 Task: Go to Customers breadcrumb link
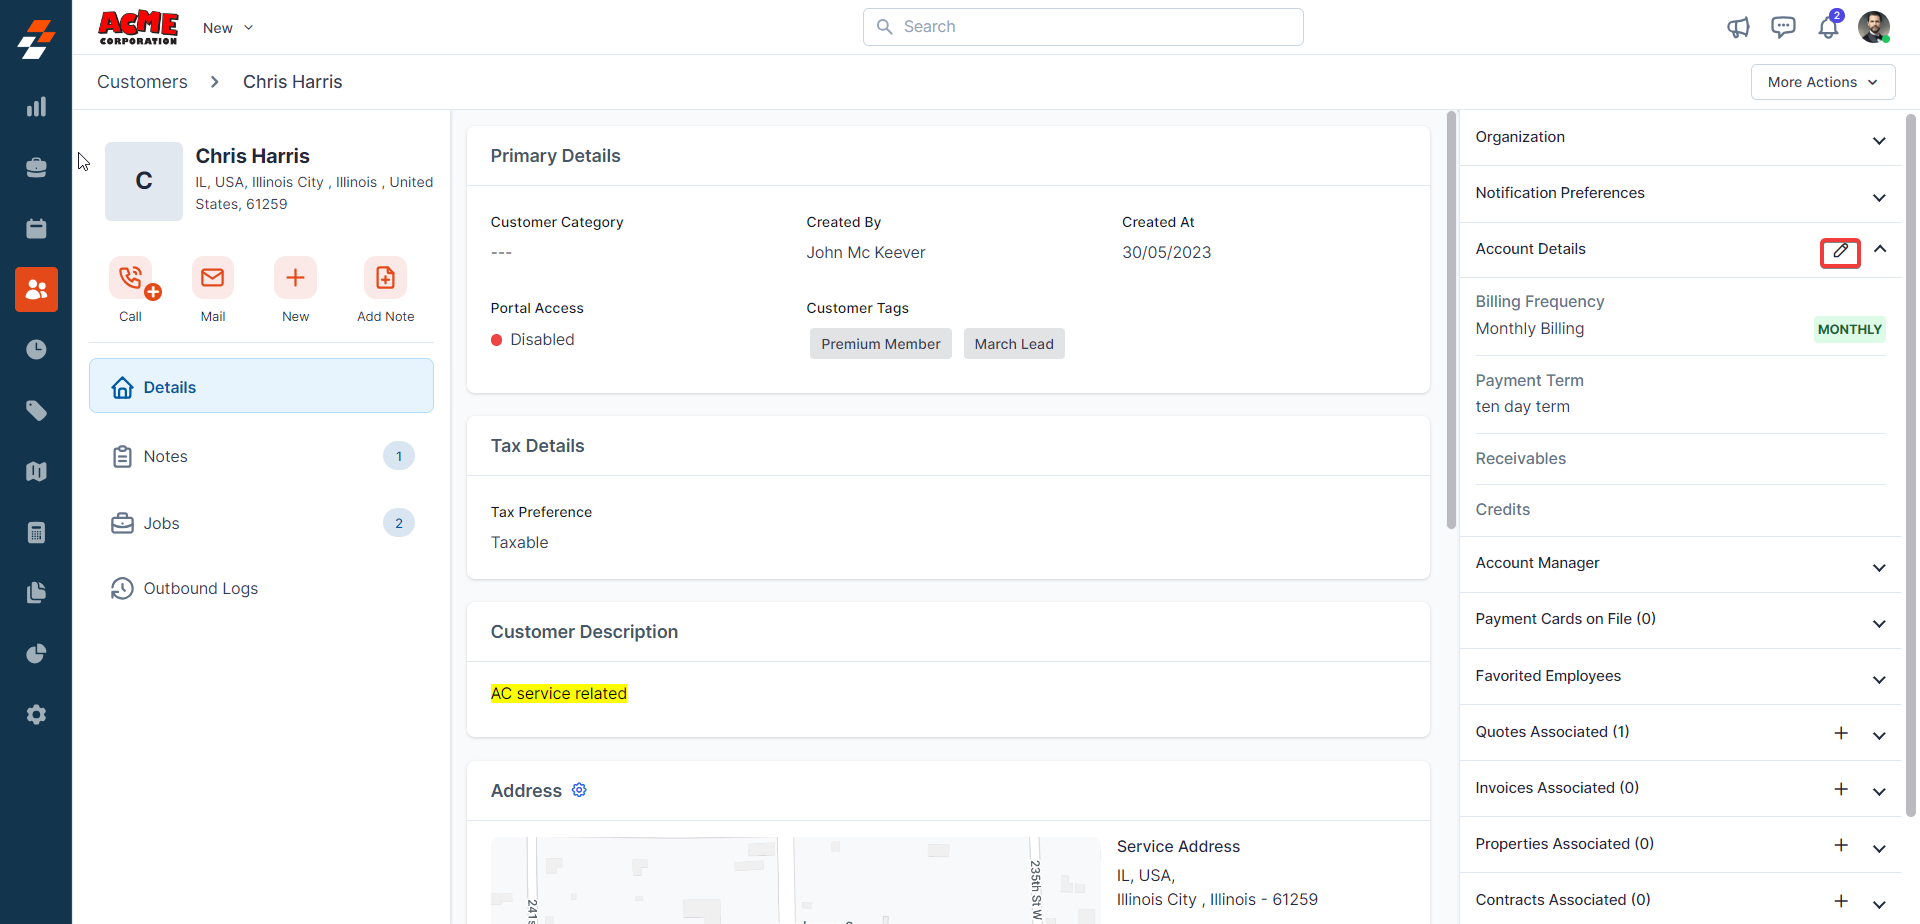coord(142,82)
